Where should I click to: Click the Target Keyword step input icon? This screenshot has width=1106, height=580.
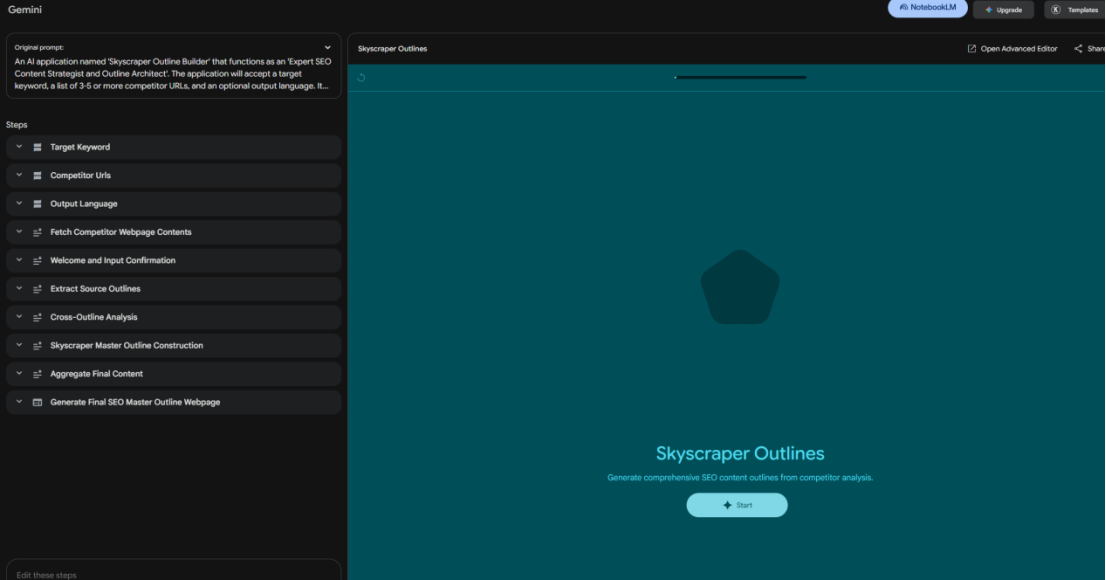tap(37, 147)
